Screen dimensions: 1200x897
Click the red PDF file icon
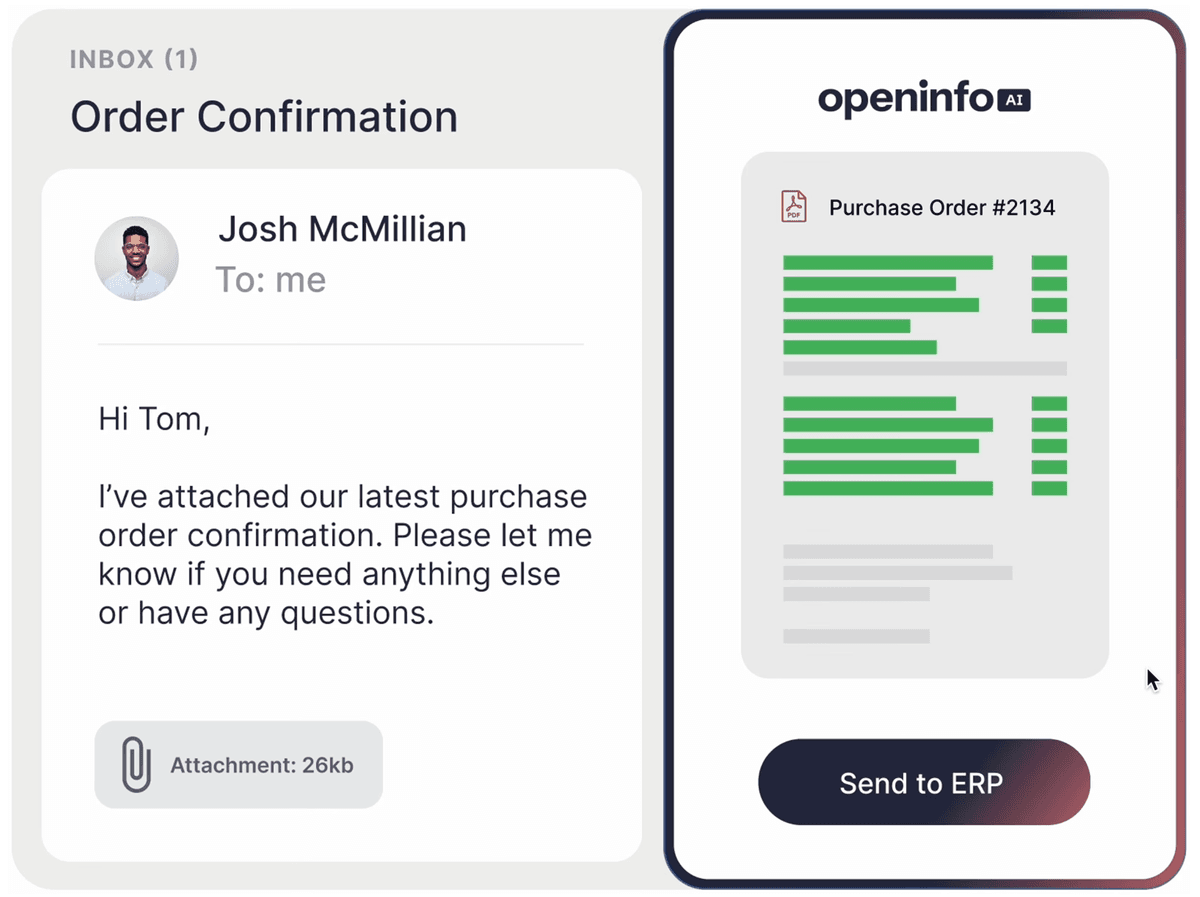[x=794, y=207]
